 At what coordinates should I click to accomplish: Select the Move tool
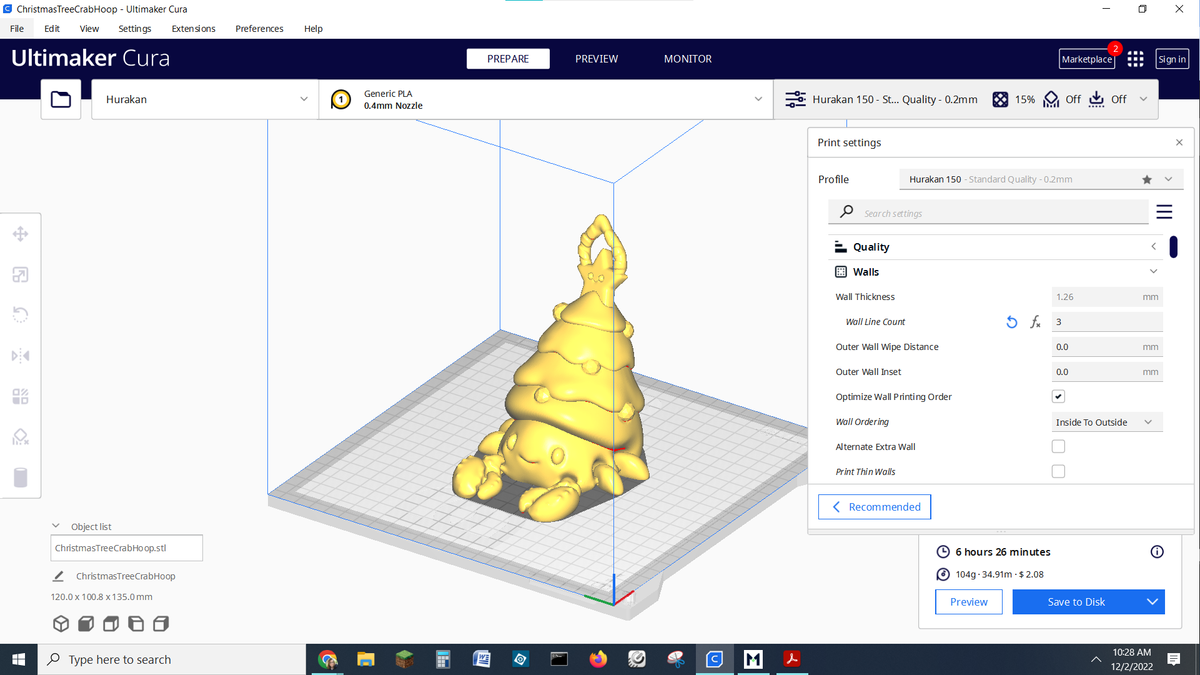coord(20,233)
